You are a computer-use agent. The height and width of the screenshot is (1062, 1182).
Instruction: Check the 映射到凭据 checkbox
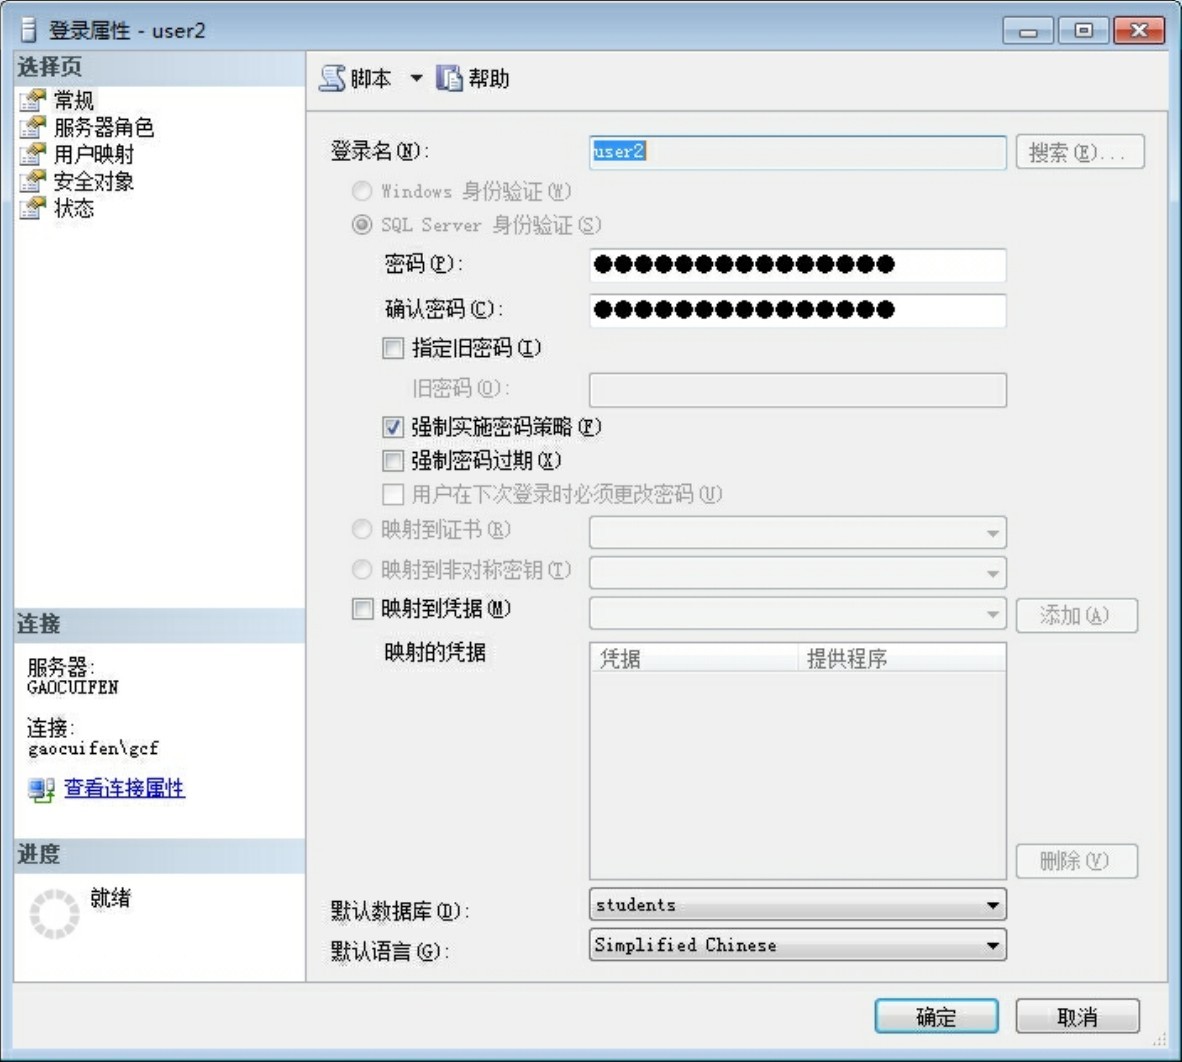coord(363,608)
